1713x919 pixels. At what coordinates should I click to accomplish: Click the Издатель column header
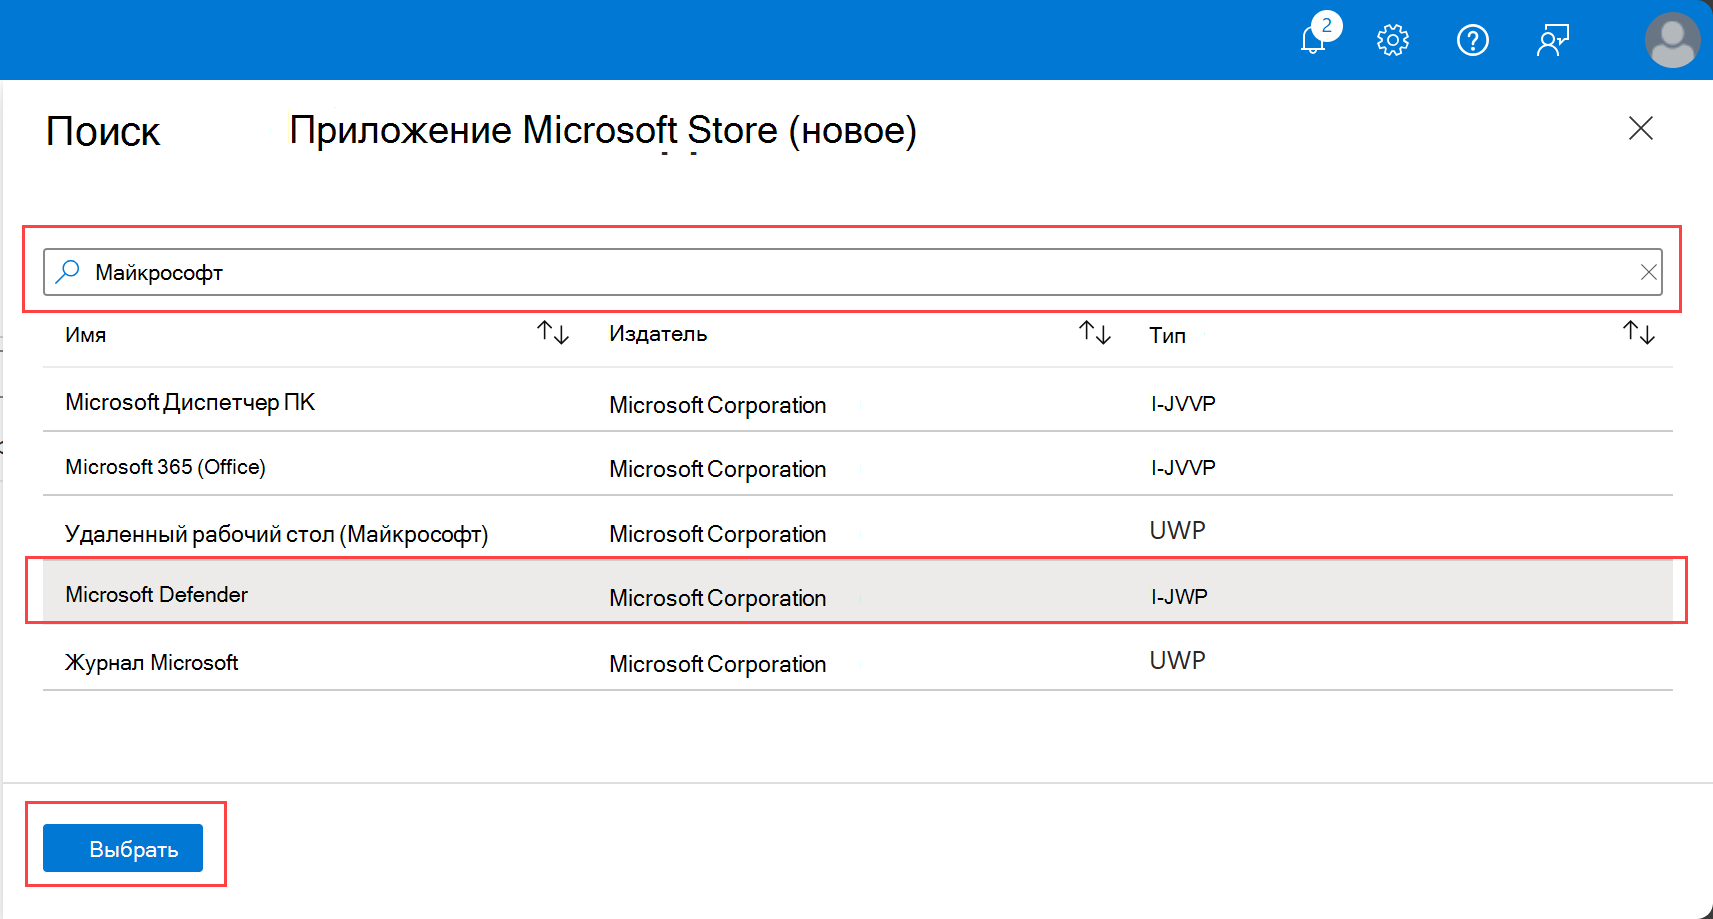coord(658,334)
